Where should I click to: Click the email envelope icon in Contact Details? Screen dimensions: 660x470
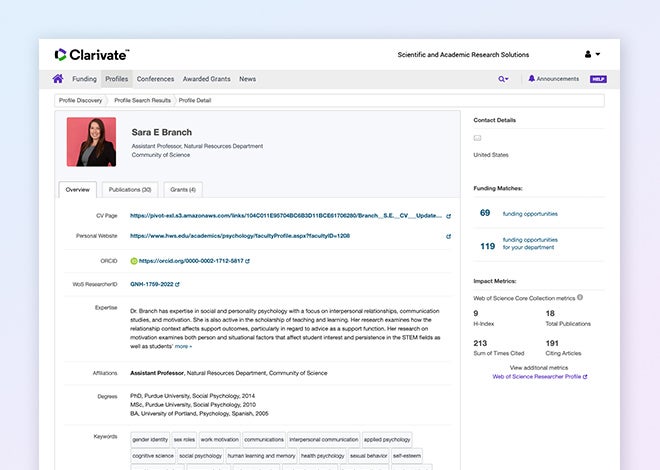pos(477,138)
